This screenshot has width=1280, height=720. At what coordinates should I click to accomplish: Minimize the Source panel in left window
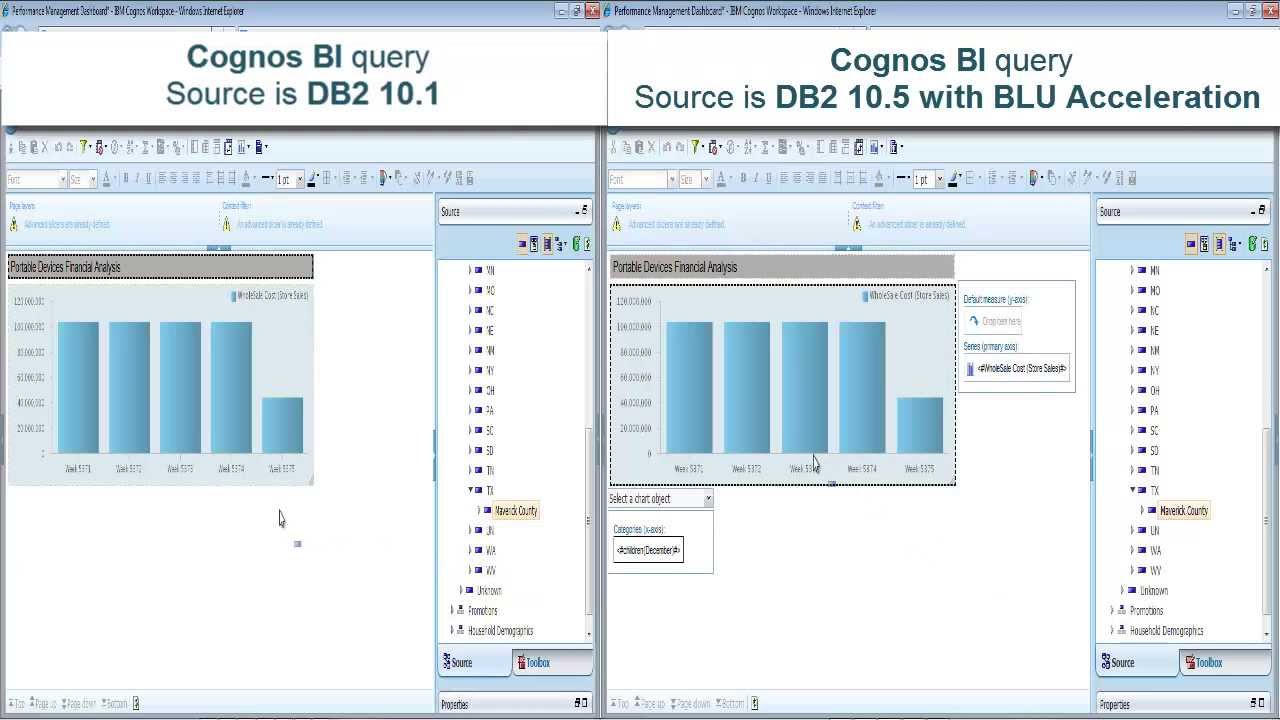tap(578, 211)
